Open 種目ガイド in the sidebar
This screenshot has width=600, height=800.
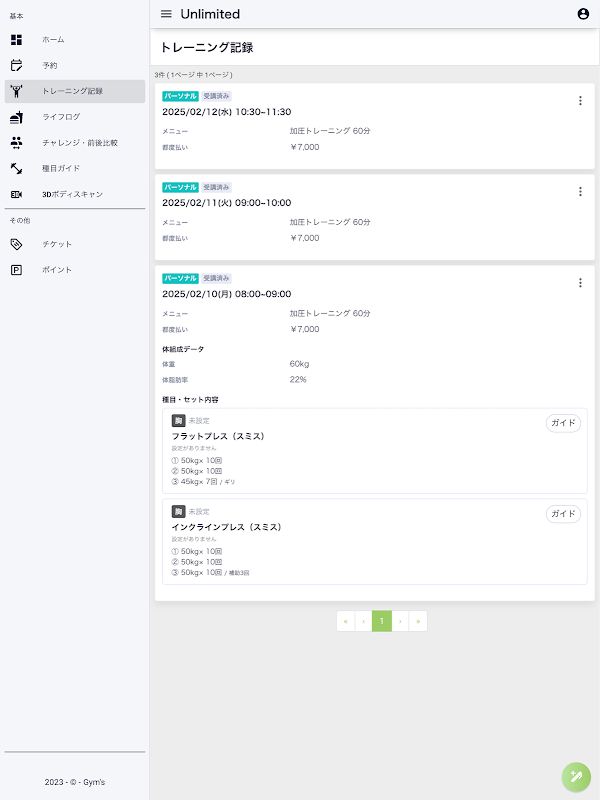tap(60, 169)
